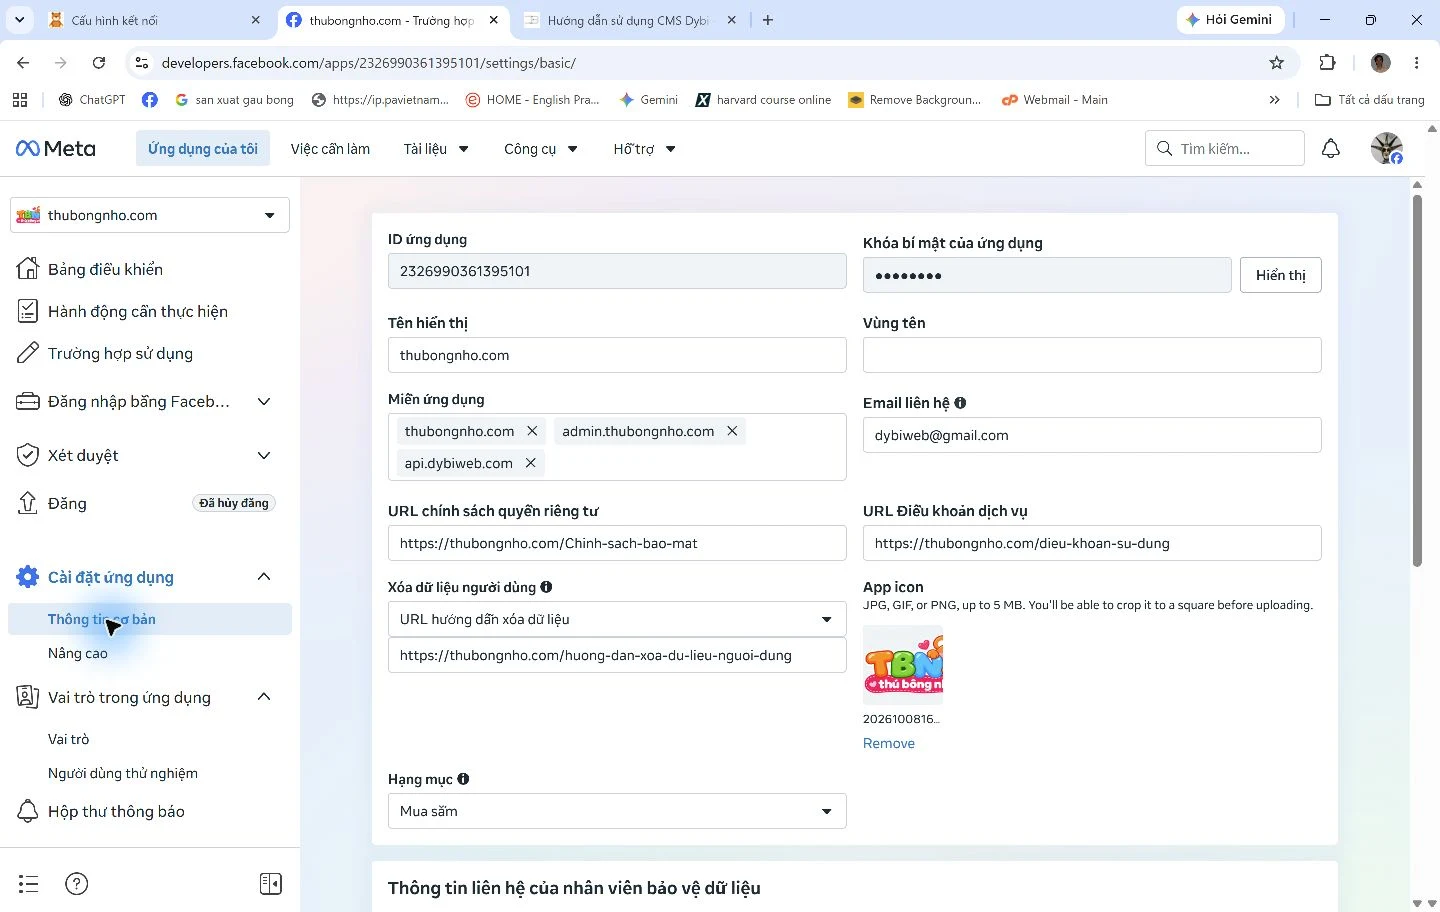
Task: Open Nâng cao settings
Action: point(78,653)
